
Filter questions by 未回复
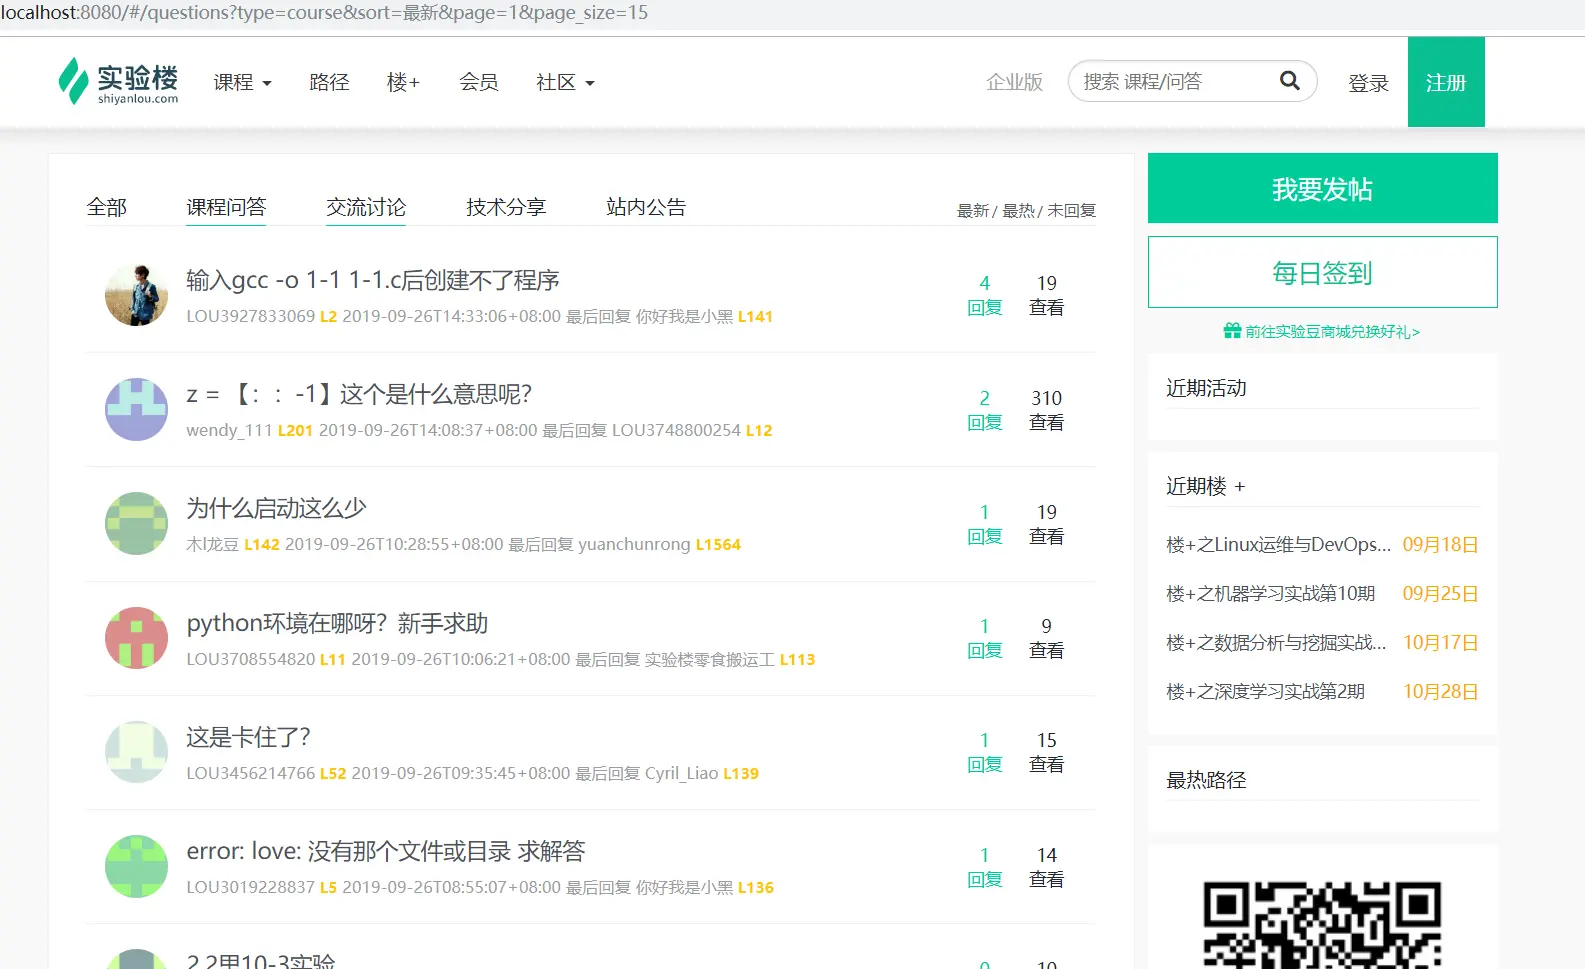click(x=1071, y=211)
